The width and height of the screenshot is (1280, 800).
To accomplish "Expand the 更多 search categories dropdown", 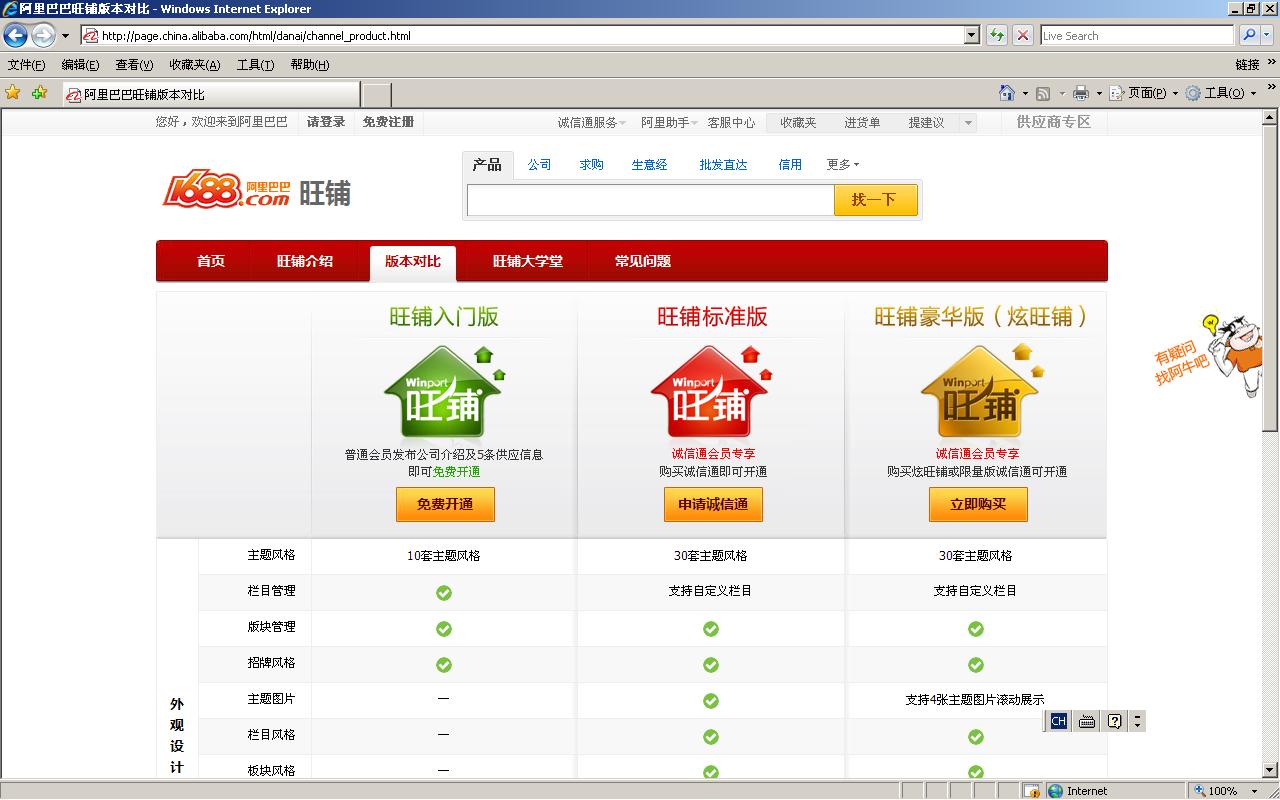I will tap(843, 165).
